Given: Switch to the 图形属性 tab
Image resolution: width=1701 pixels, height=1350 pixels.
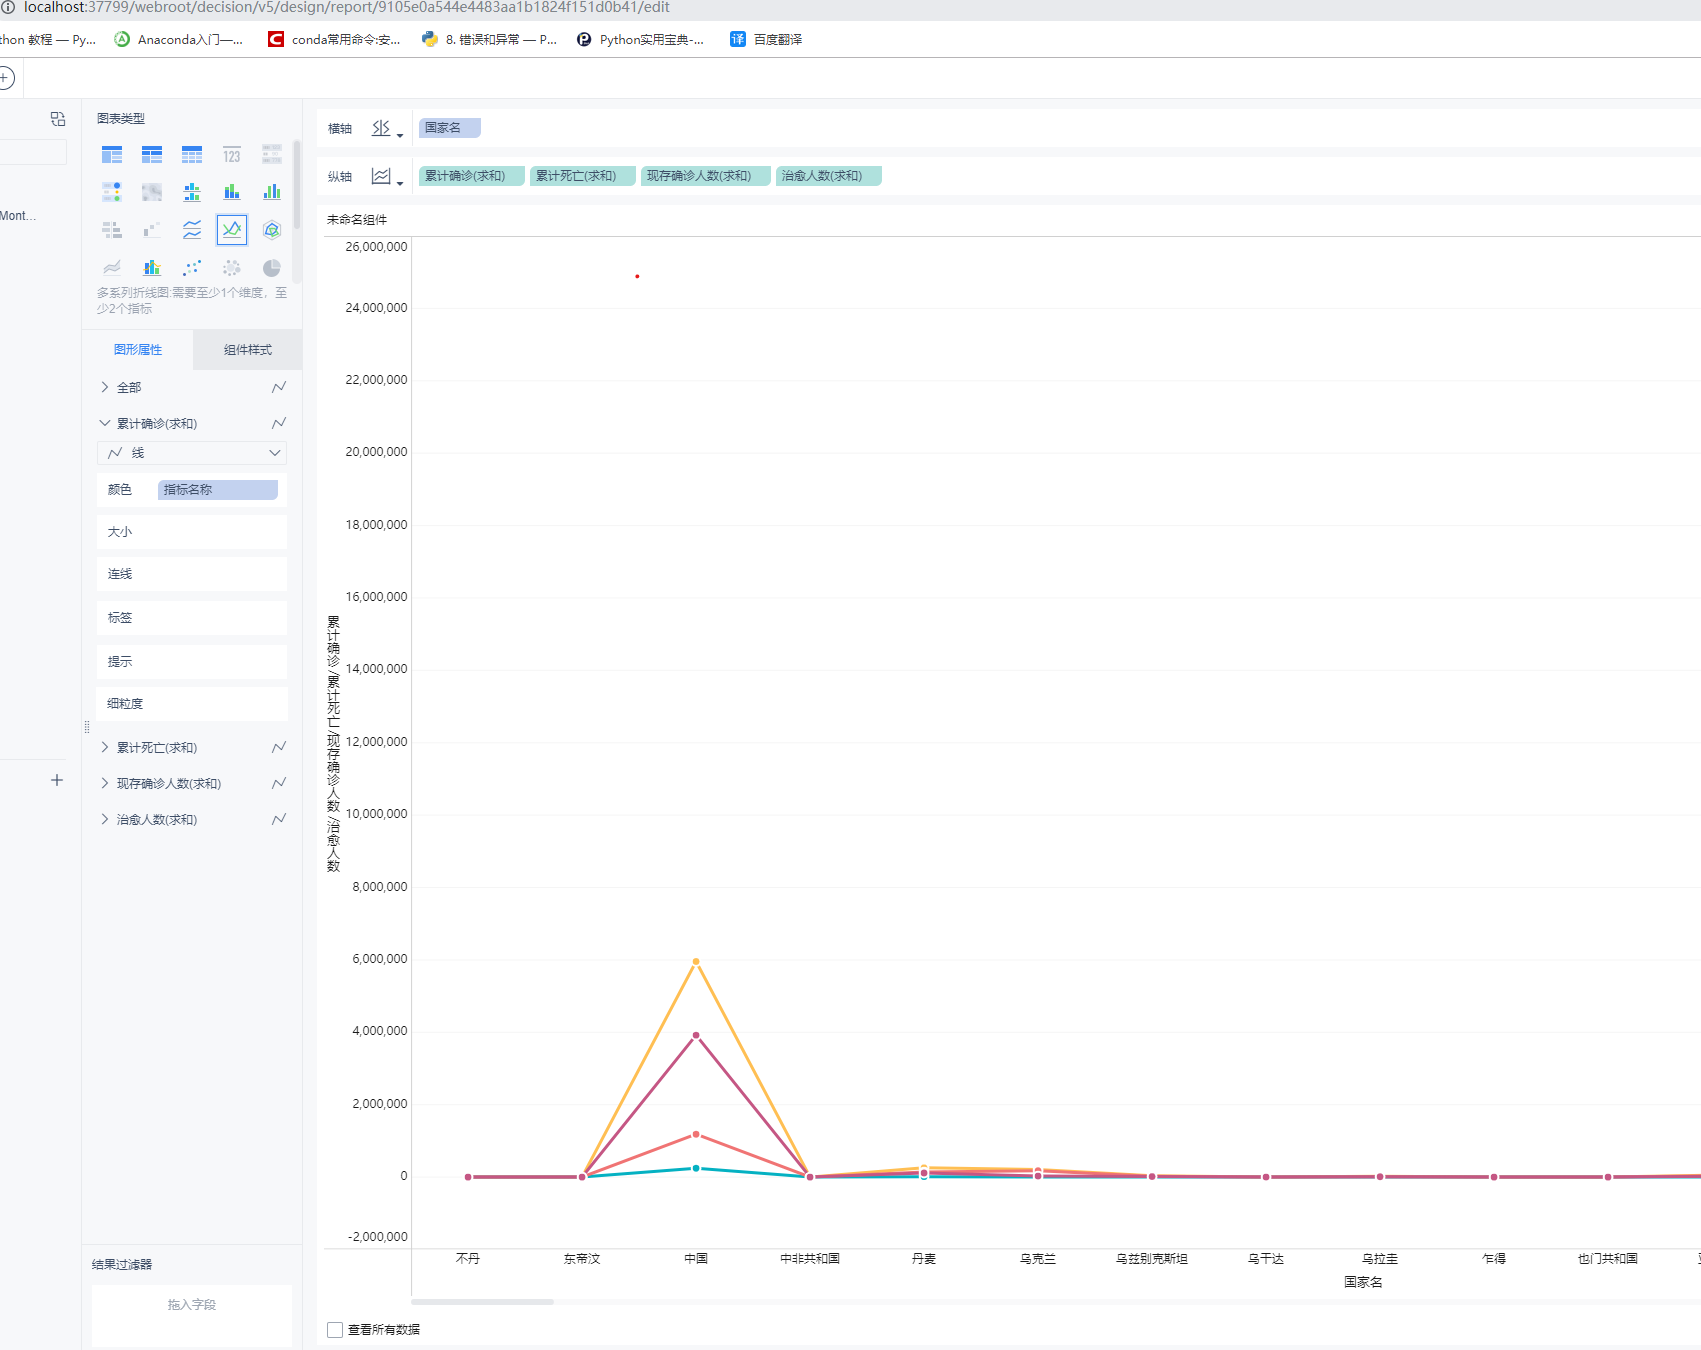Looking at the screenshot, I should tap(138, 350).
